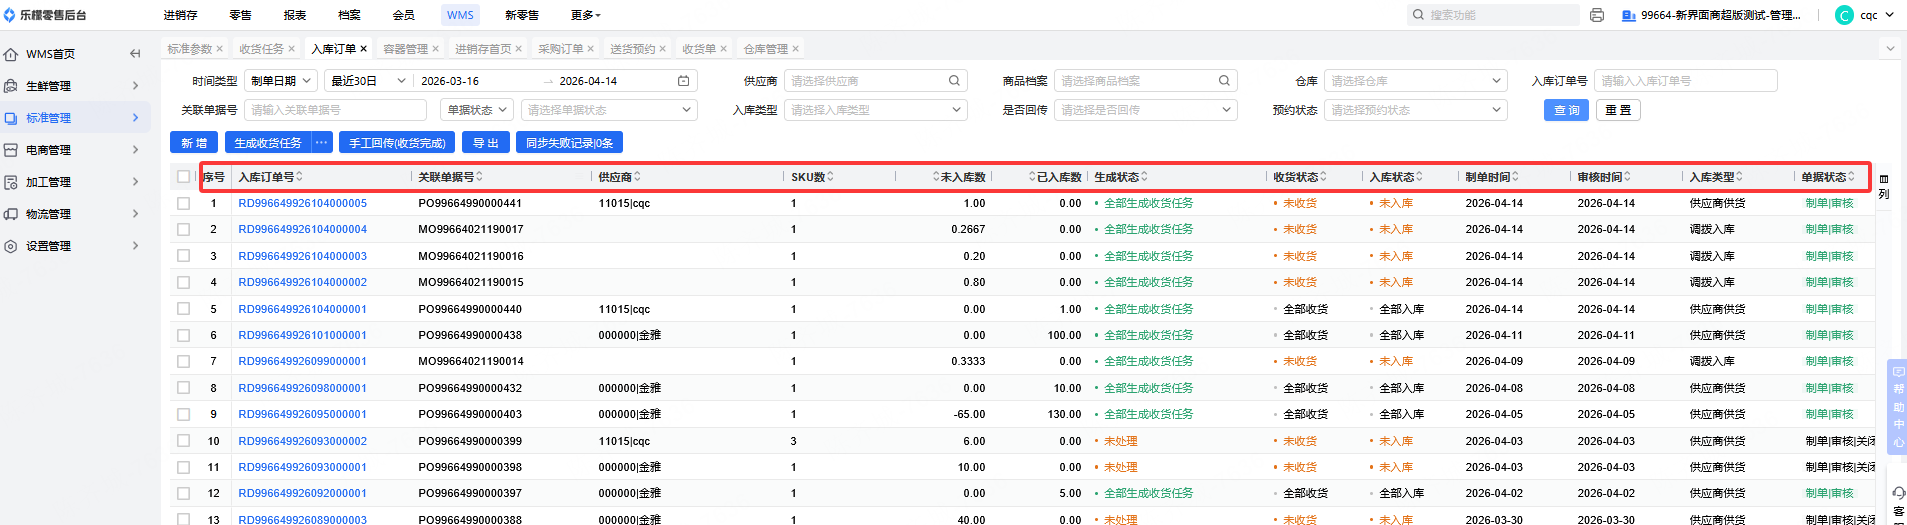Click the 乐檬零售后台 logo
The width and height of the screenshot is (1907, 525).
tap(46, 15)
